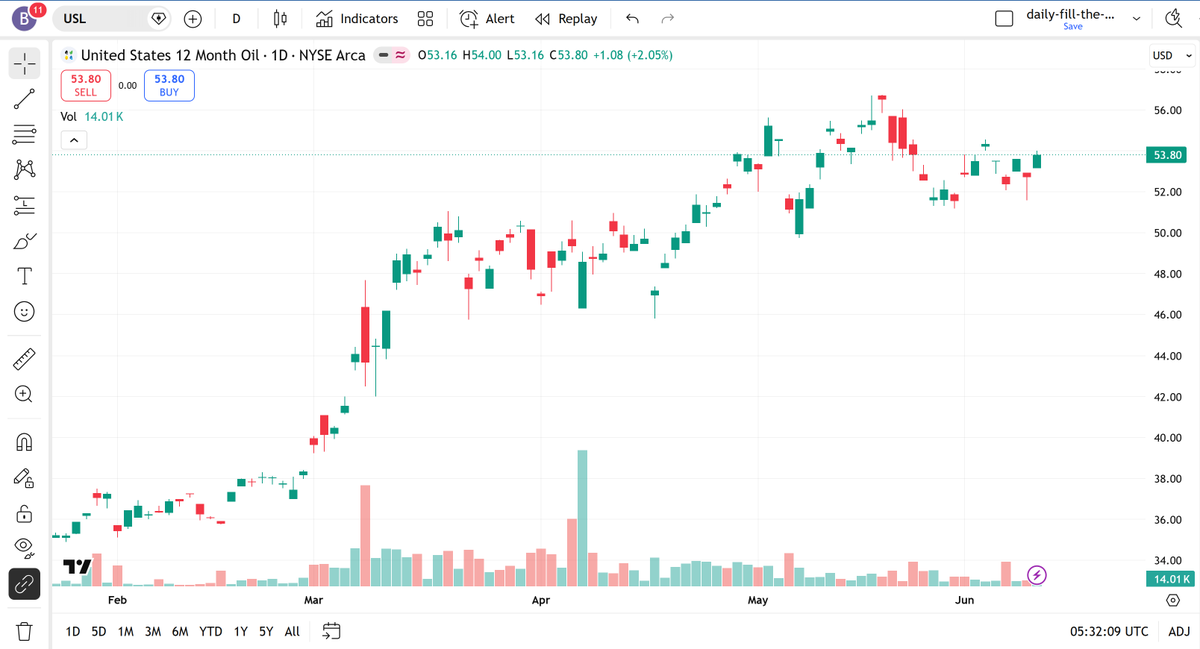Toggle stay in drawing mode
Screen dimensions: 1200x649
[x=25, y=478]
